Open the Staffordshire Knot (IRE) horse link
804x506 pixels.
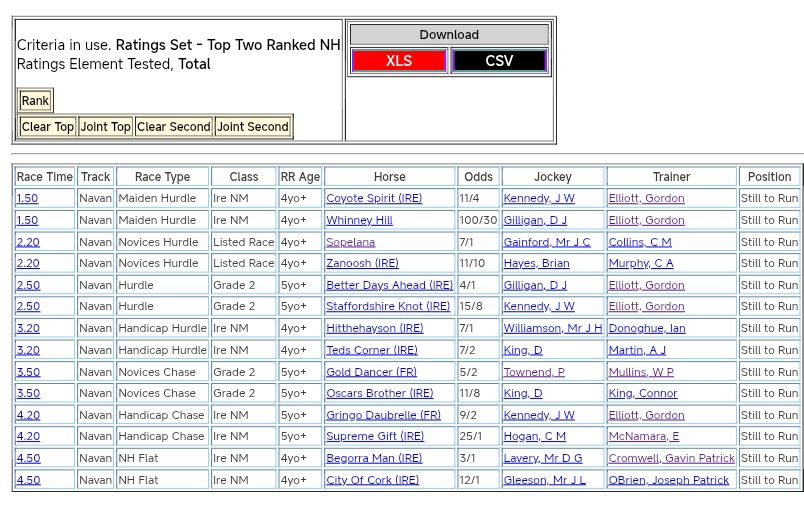[x=388, y=307]
